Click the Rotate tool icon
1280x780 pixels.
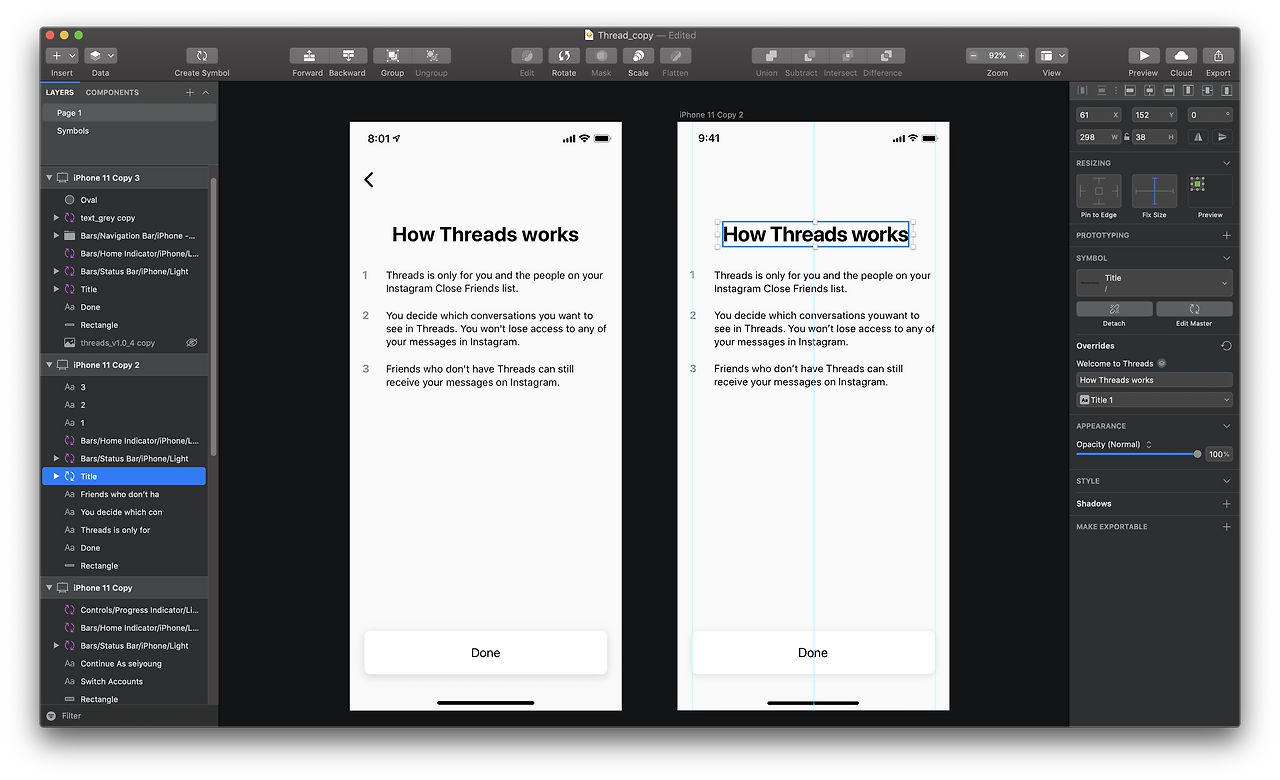[564, 56]
